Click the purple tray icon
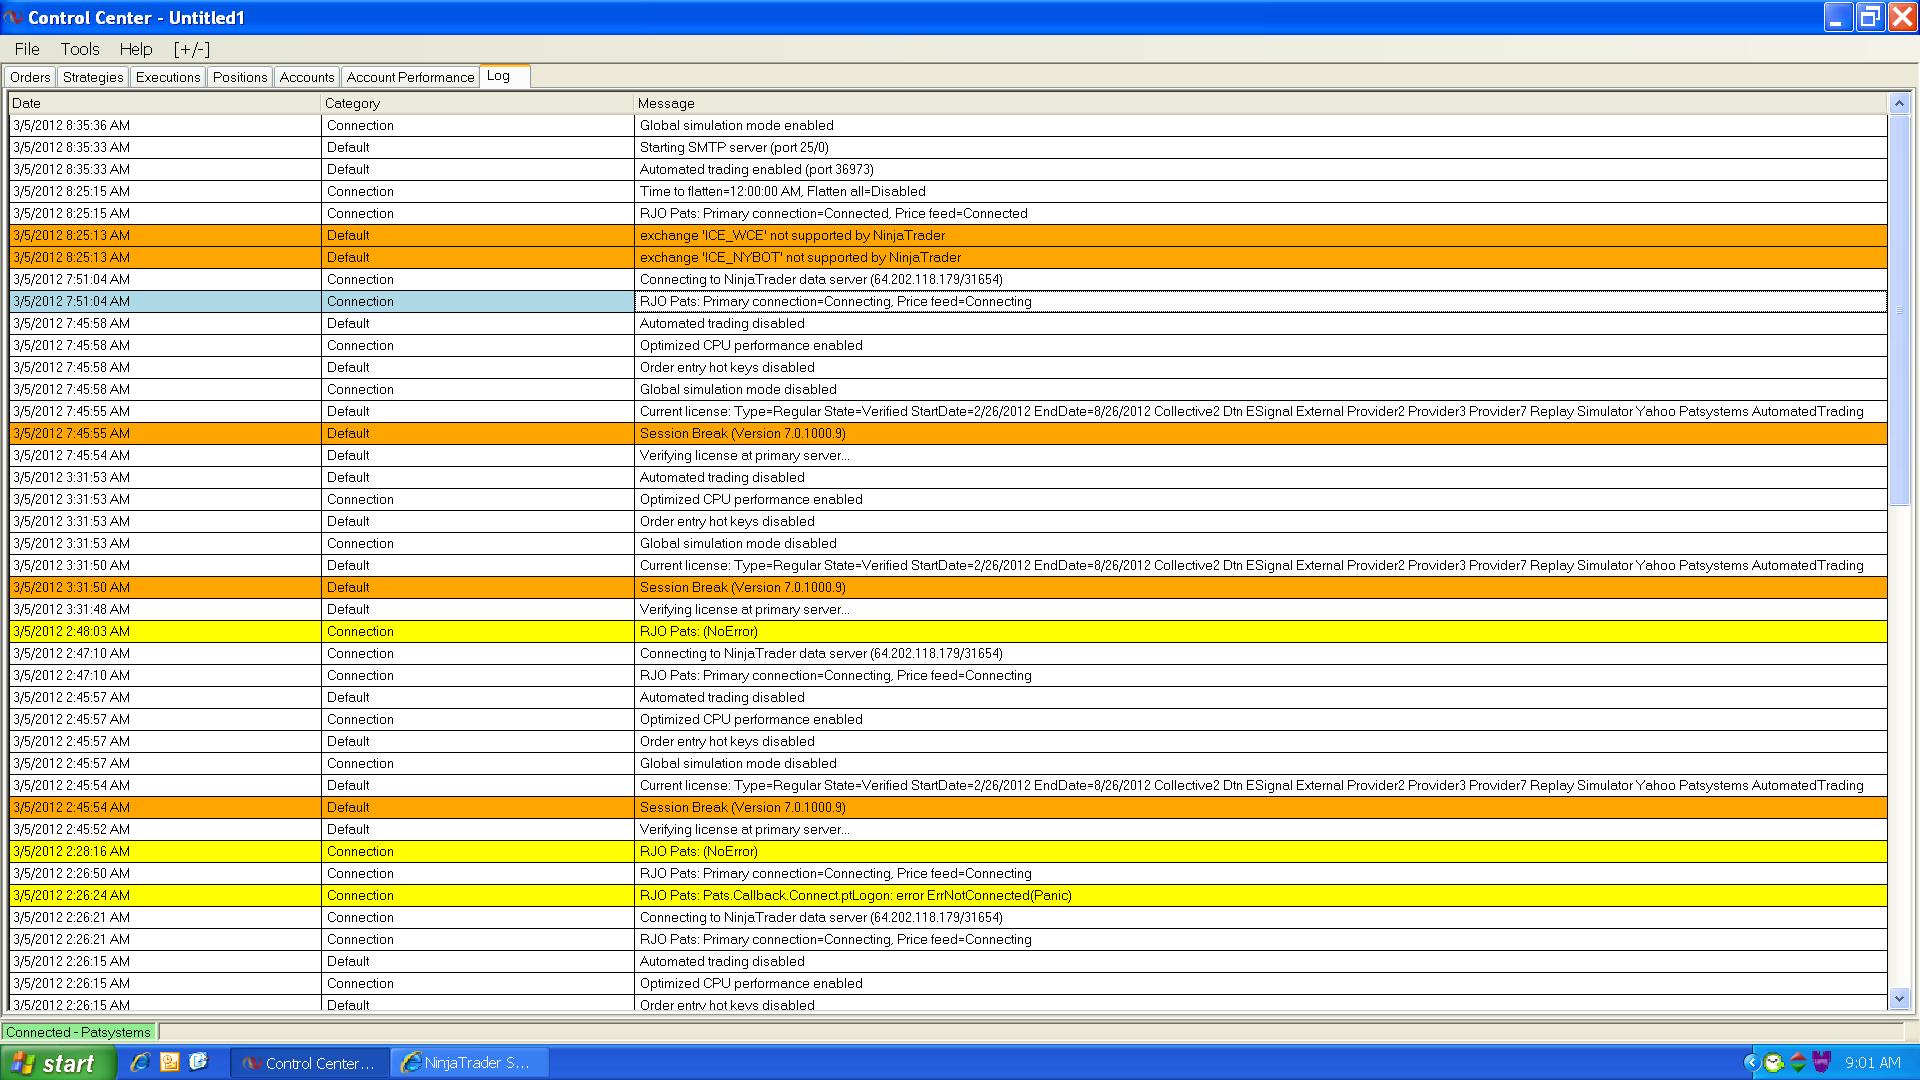Screen dimensions: 1920x1080 (1822, 1063)
